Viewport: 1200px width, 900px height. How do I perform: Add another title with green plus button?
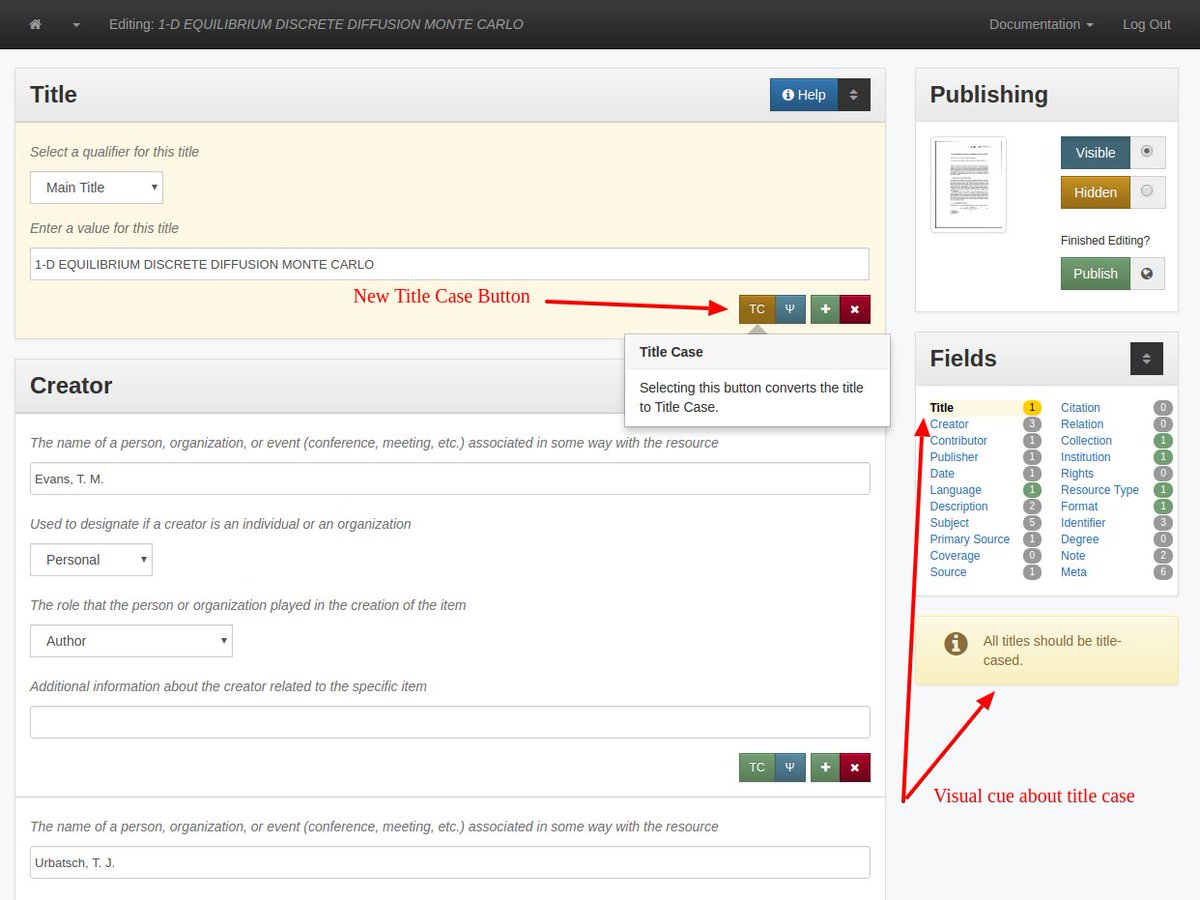[x=825, y=309]
